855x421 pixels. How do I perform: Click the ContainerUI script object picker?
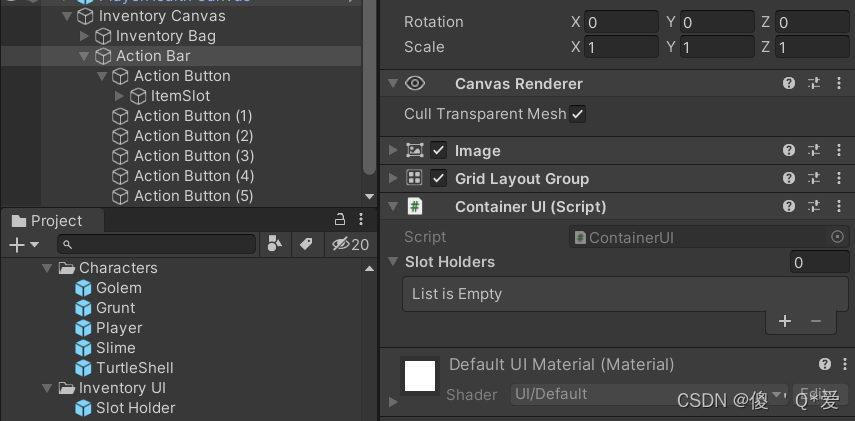coord(837,237)
